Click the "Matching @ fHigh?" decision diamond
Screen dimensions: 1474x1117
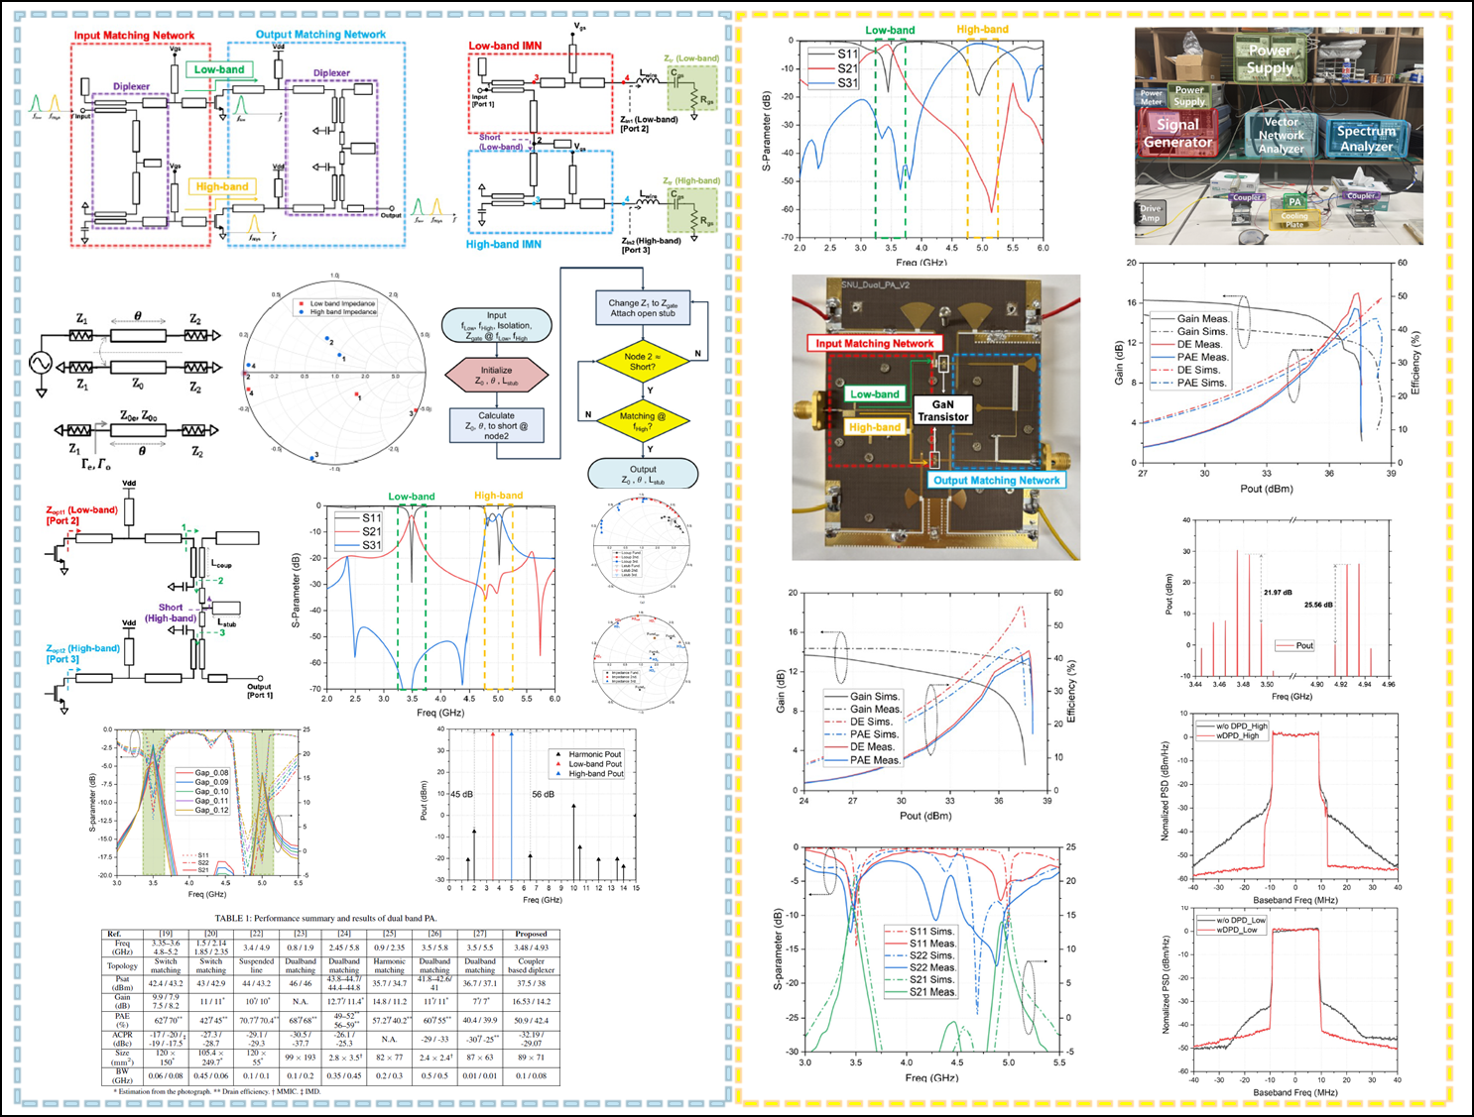[x=643, y=421]
